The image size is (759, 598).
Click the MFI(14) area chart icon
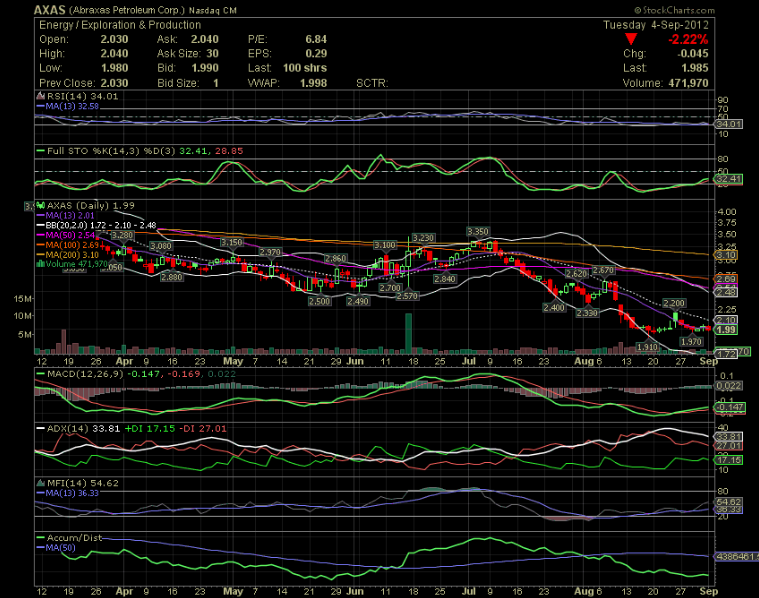pos(41,483)
